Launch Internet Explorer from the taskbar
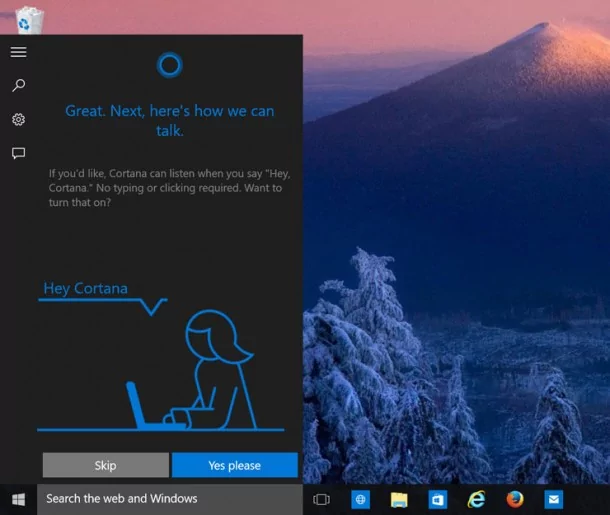 click(477, 499)
